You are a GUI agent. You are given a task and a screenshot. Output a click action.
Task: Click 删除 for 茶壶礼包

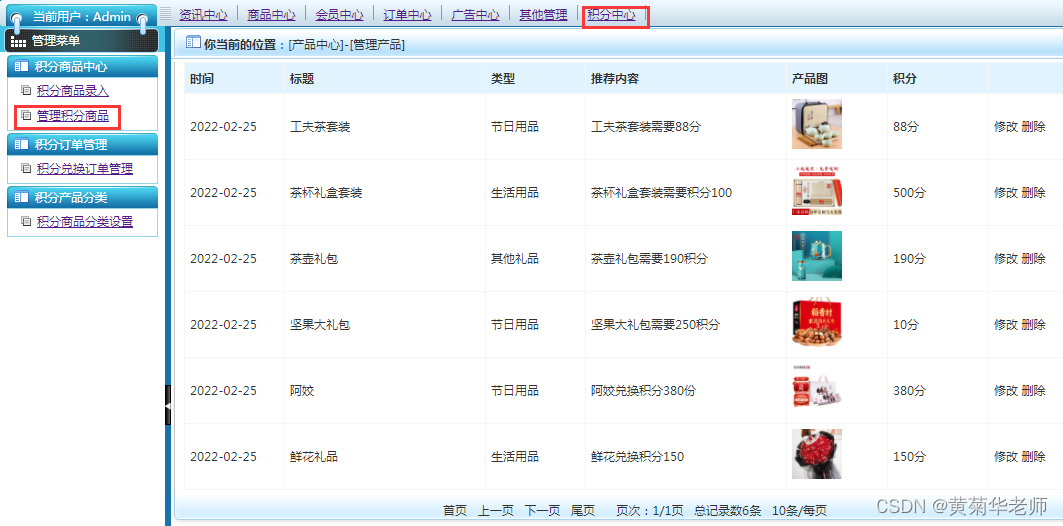pos(1033,258)
